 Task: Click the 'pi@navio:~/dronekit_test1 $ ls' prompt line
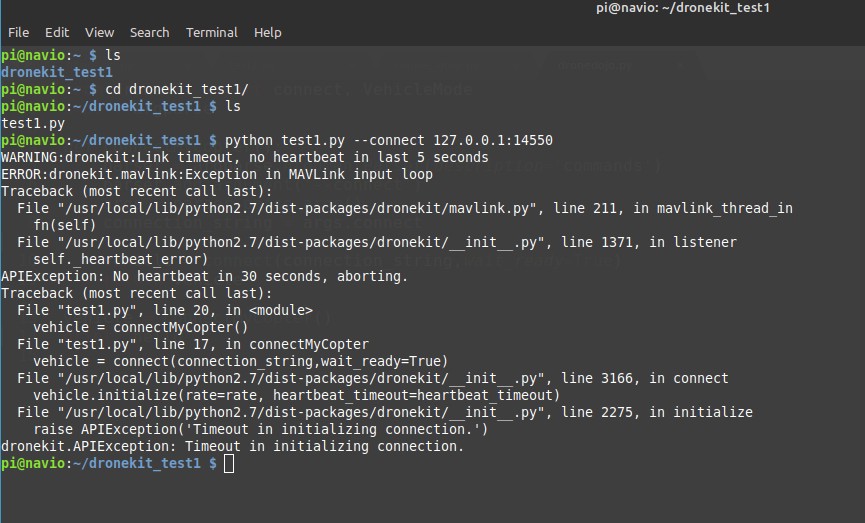pos(121,106)
